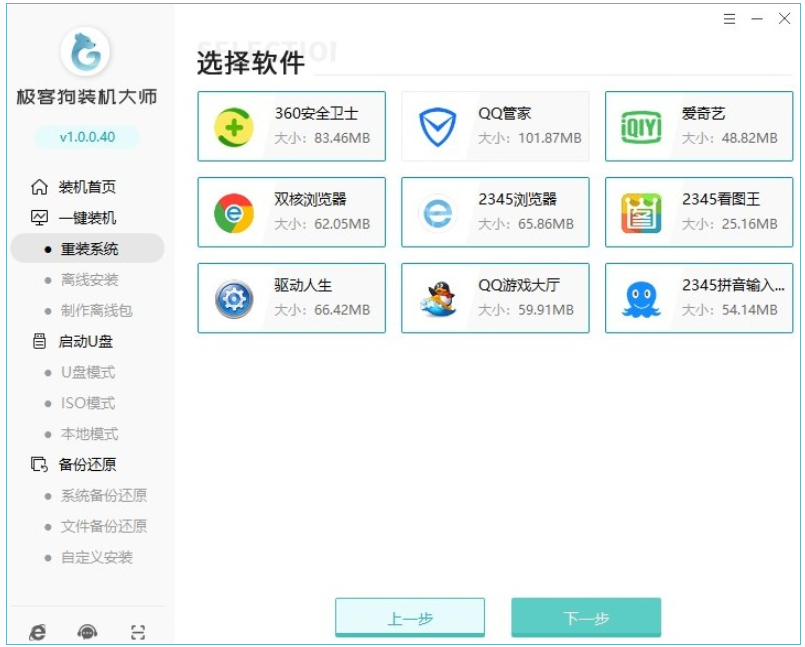
Task: Open 文件备份还原 in the sidebar
Action: (x=104, y=526)
